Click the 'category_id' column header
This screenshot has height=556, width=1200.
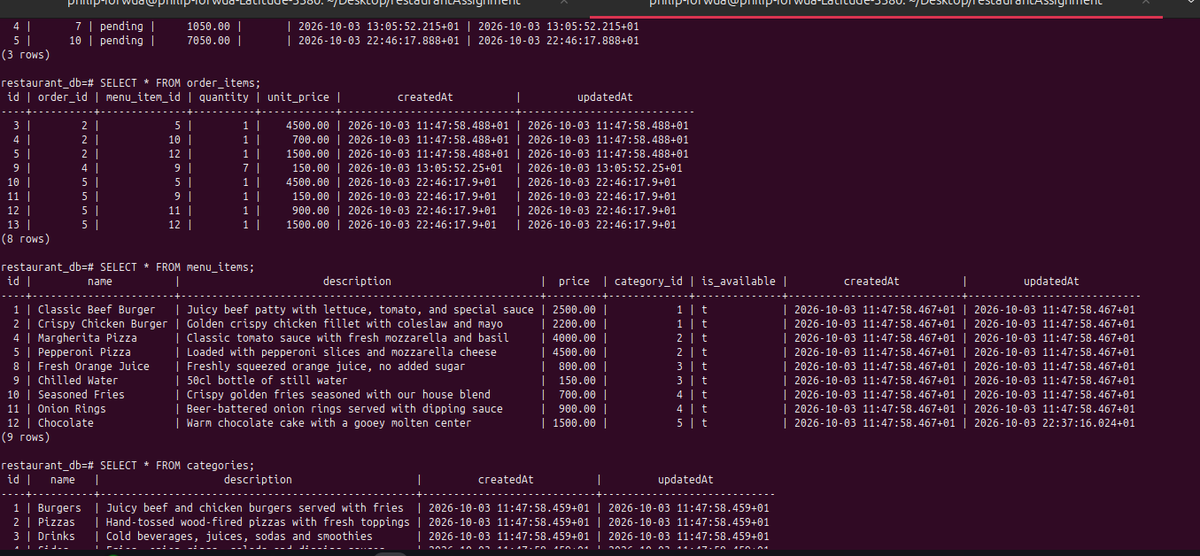click(648, 282)
